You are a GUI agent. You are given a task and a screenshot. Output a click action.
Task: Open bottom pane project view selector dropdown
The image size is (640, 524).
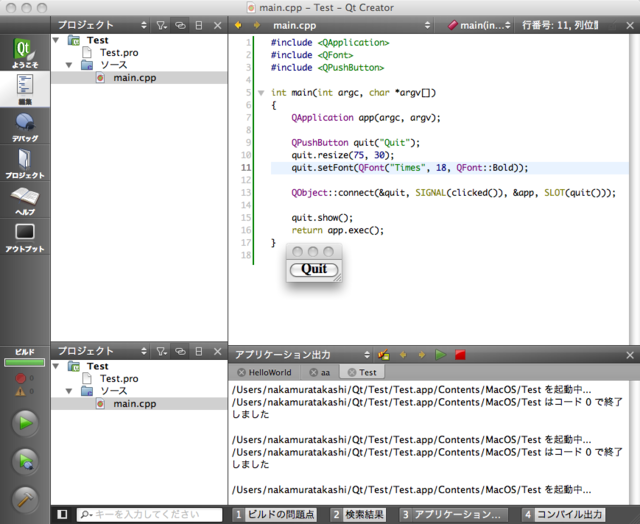(x=101, y=351)
